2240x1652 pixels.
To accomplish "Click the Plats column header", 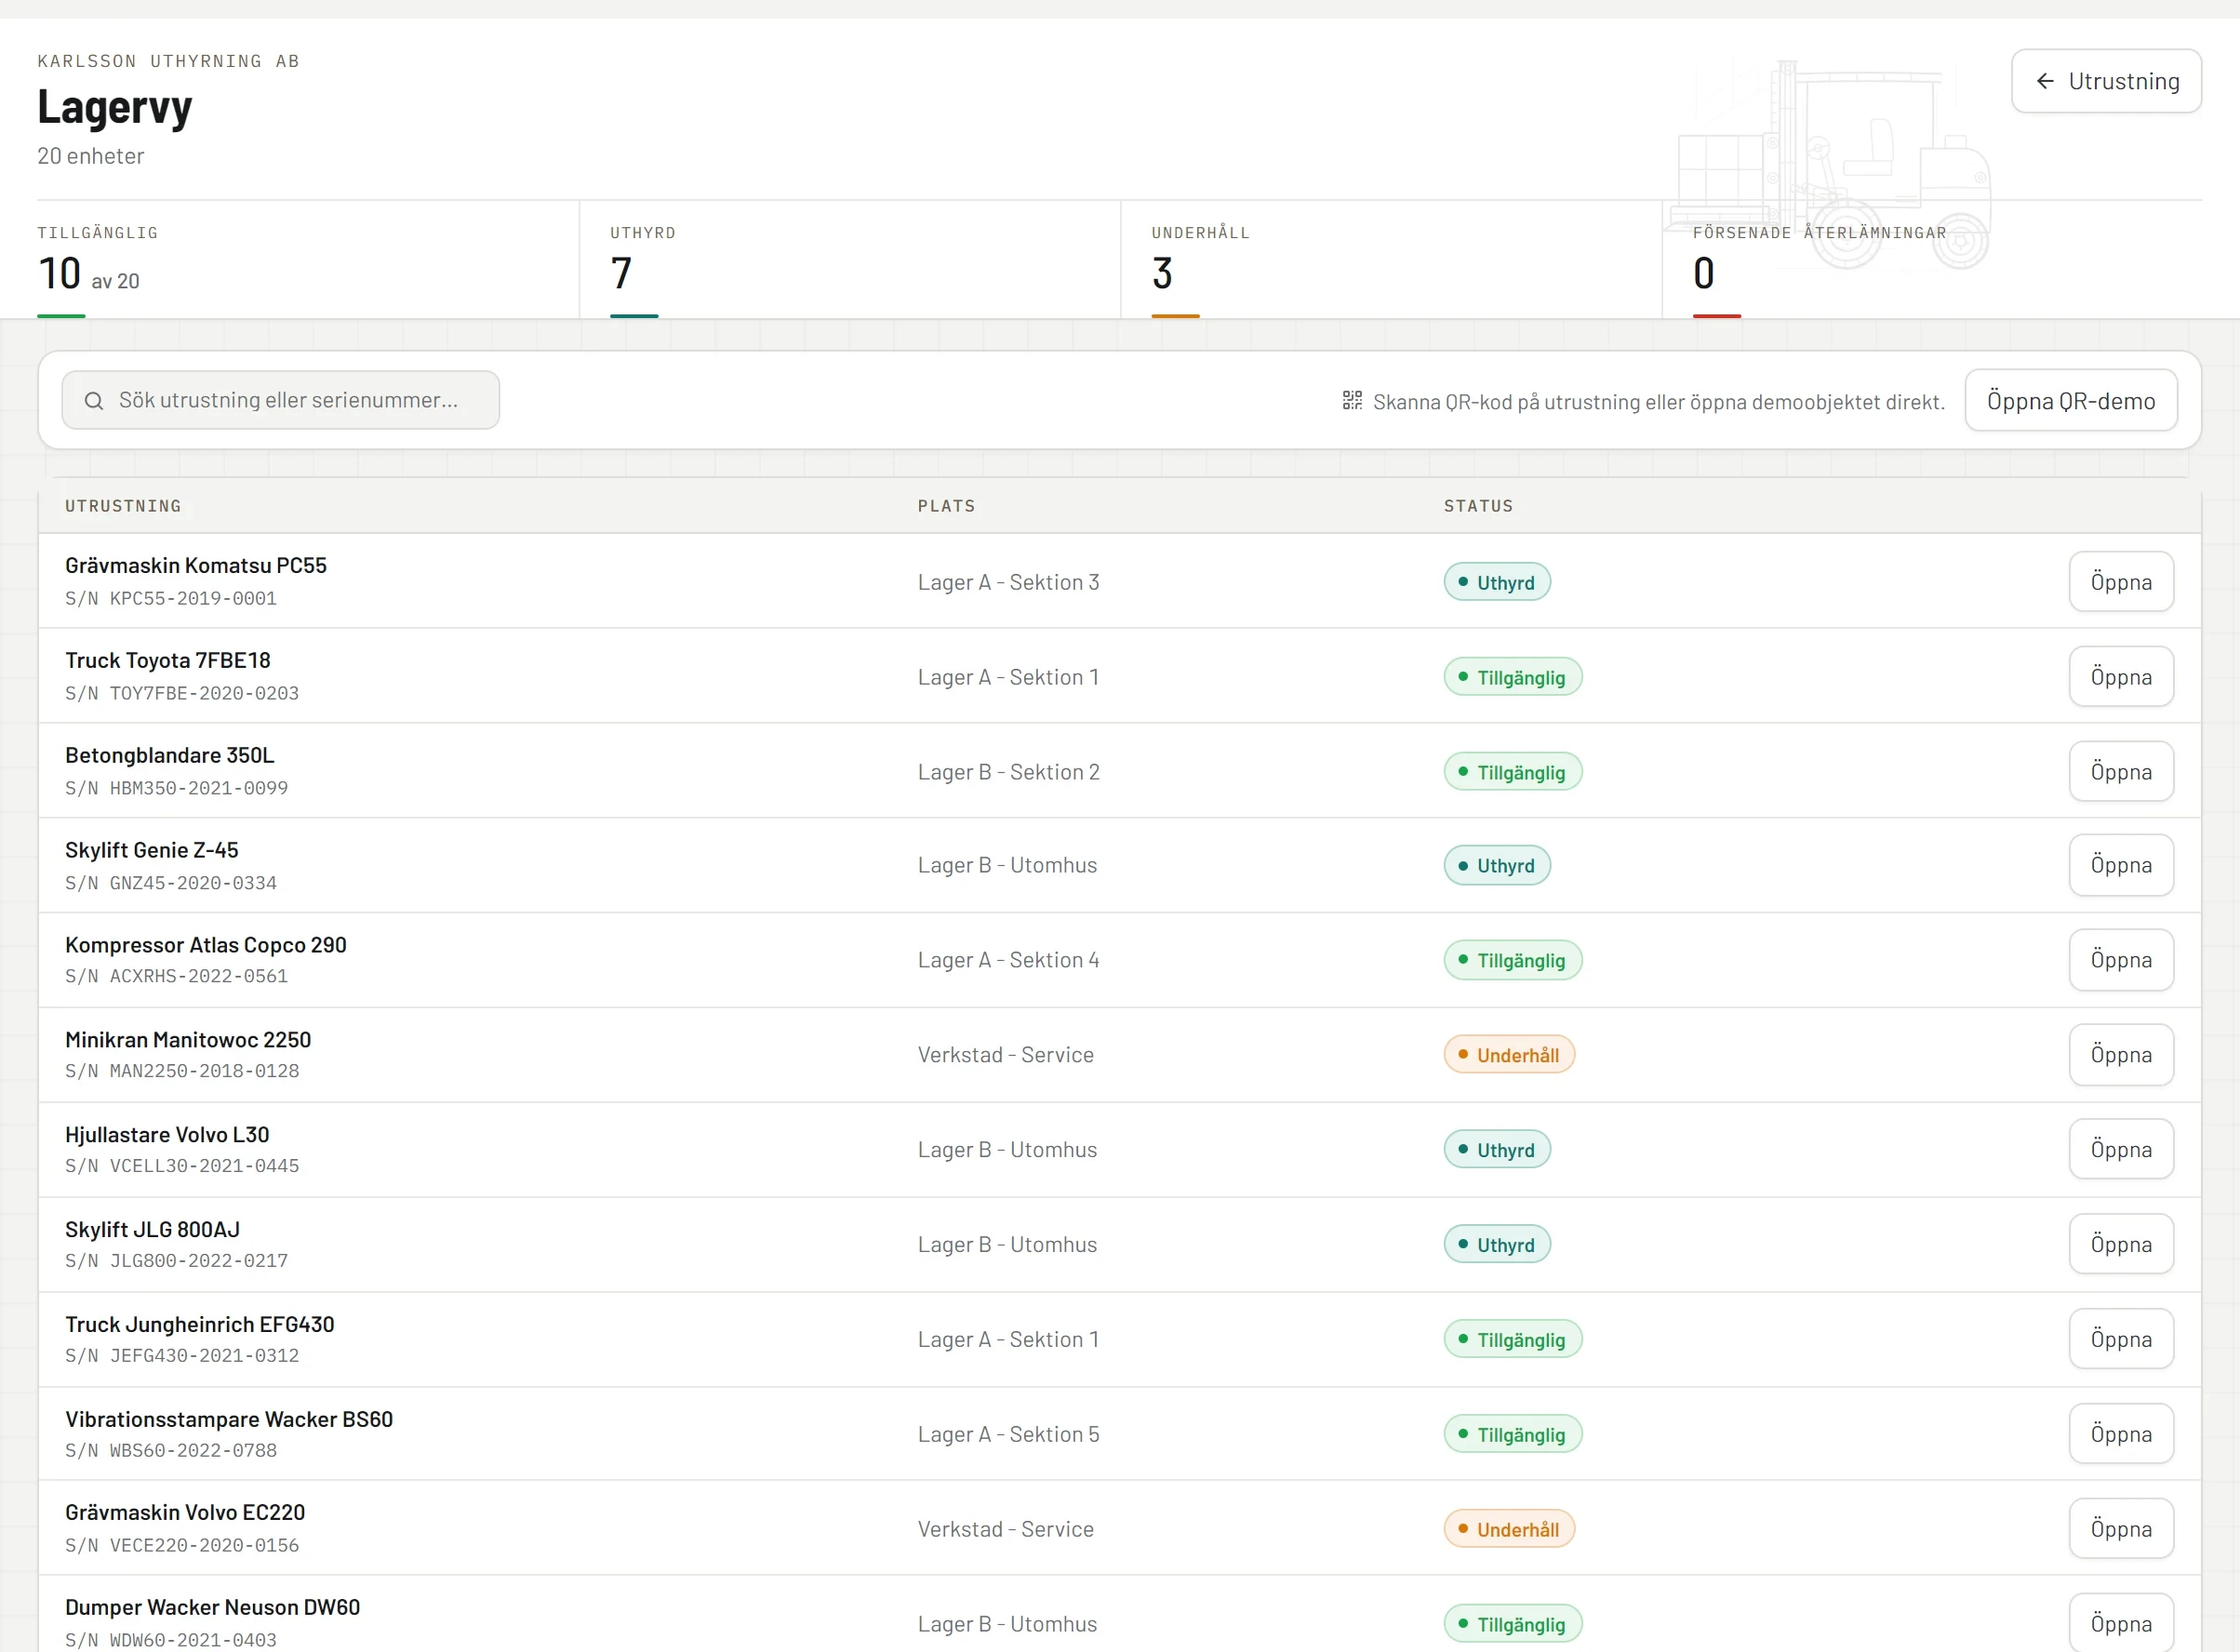I will pos(946,506).
